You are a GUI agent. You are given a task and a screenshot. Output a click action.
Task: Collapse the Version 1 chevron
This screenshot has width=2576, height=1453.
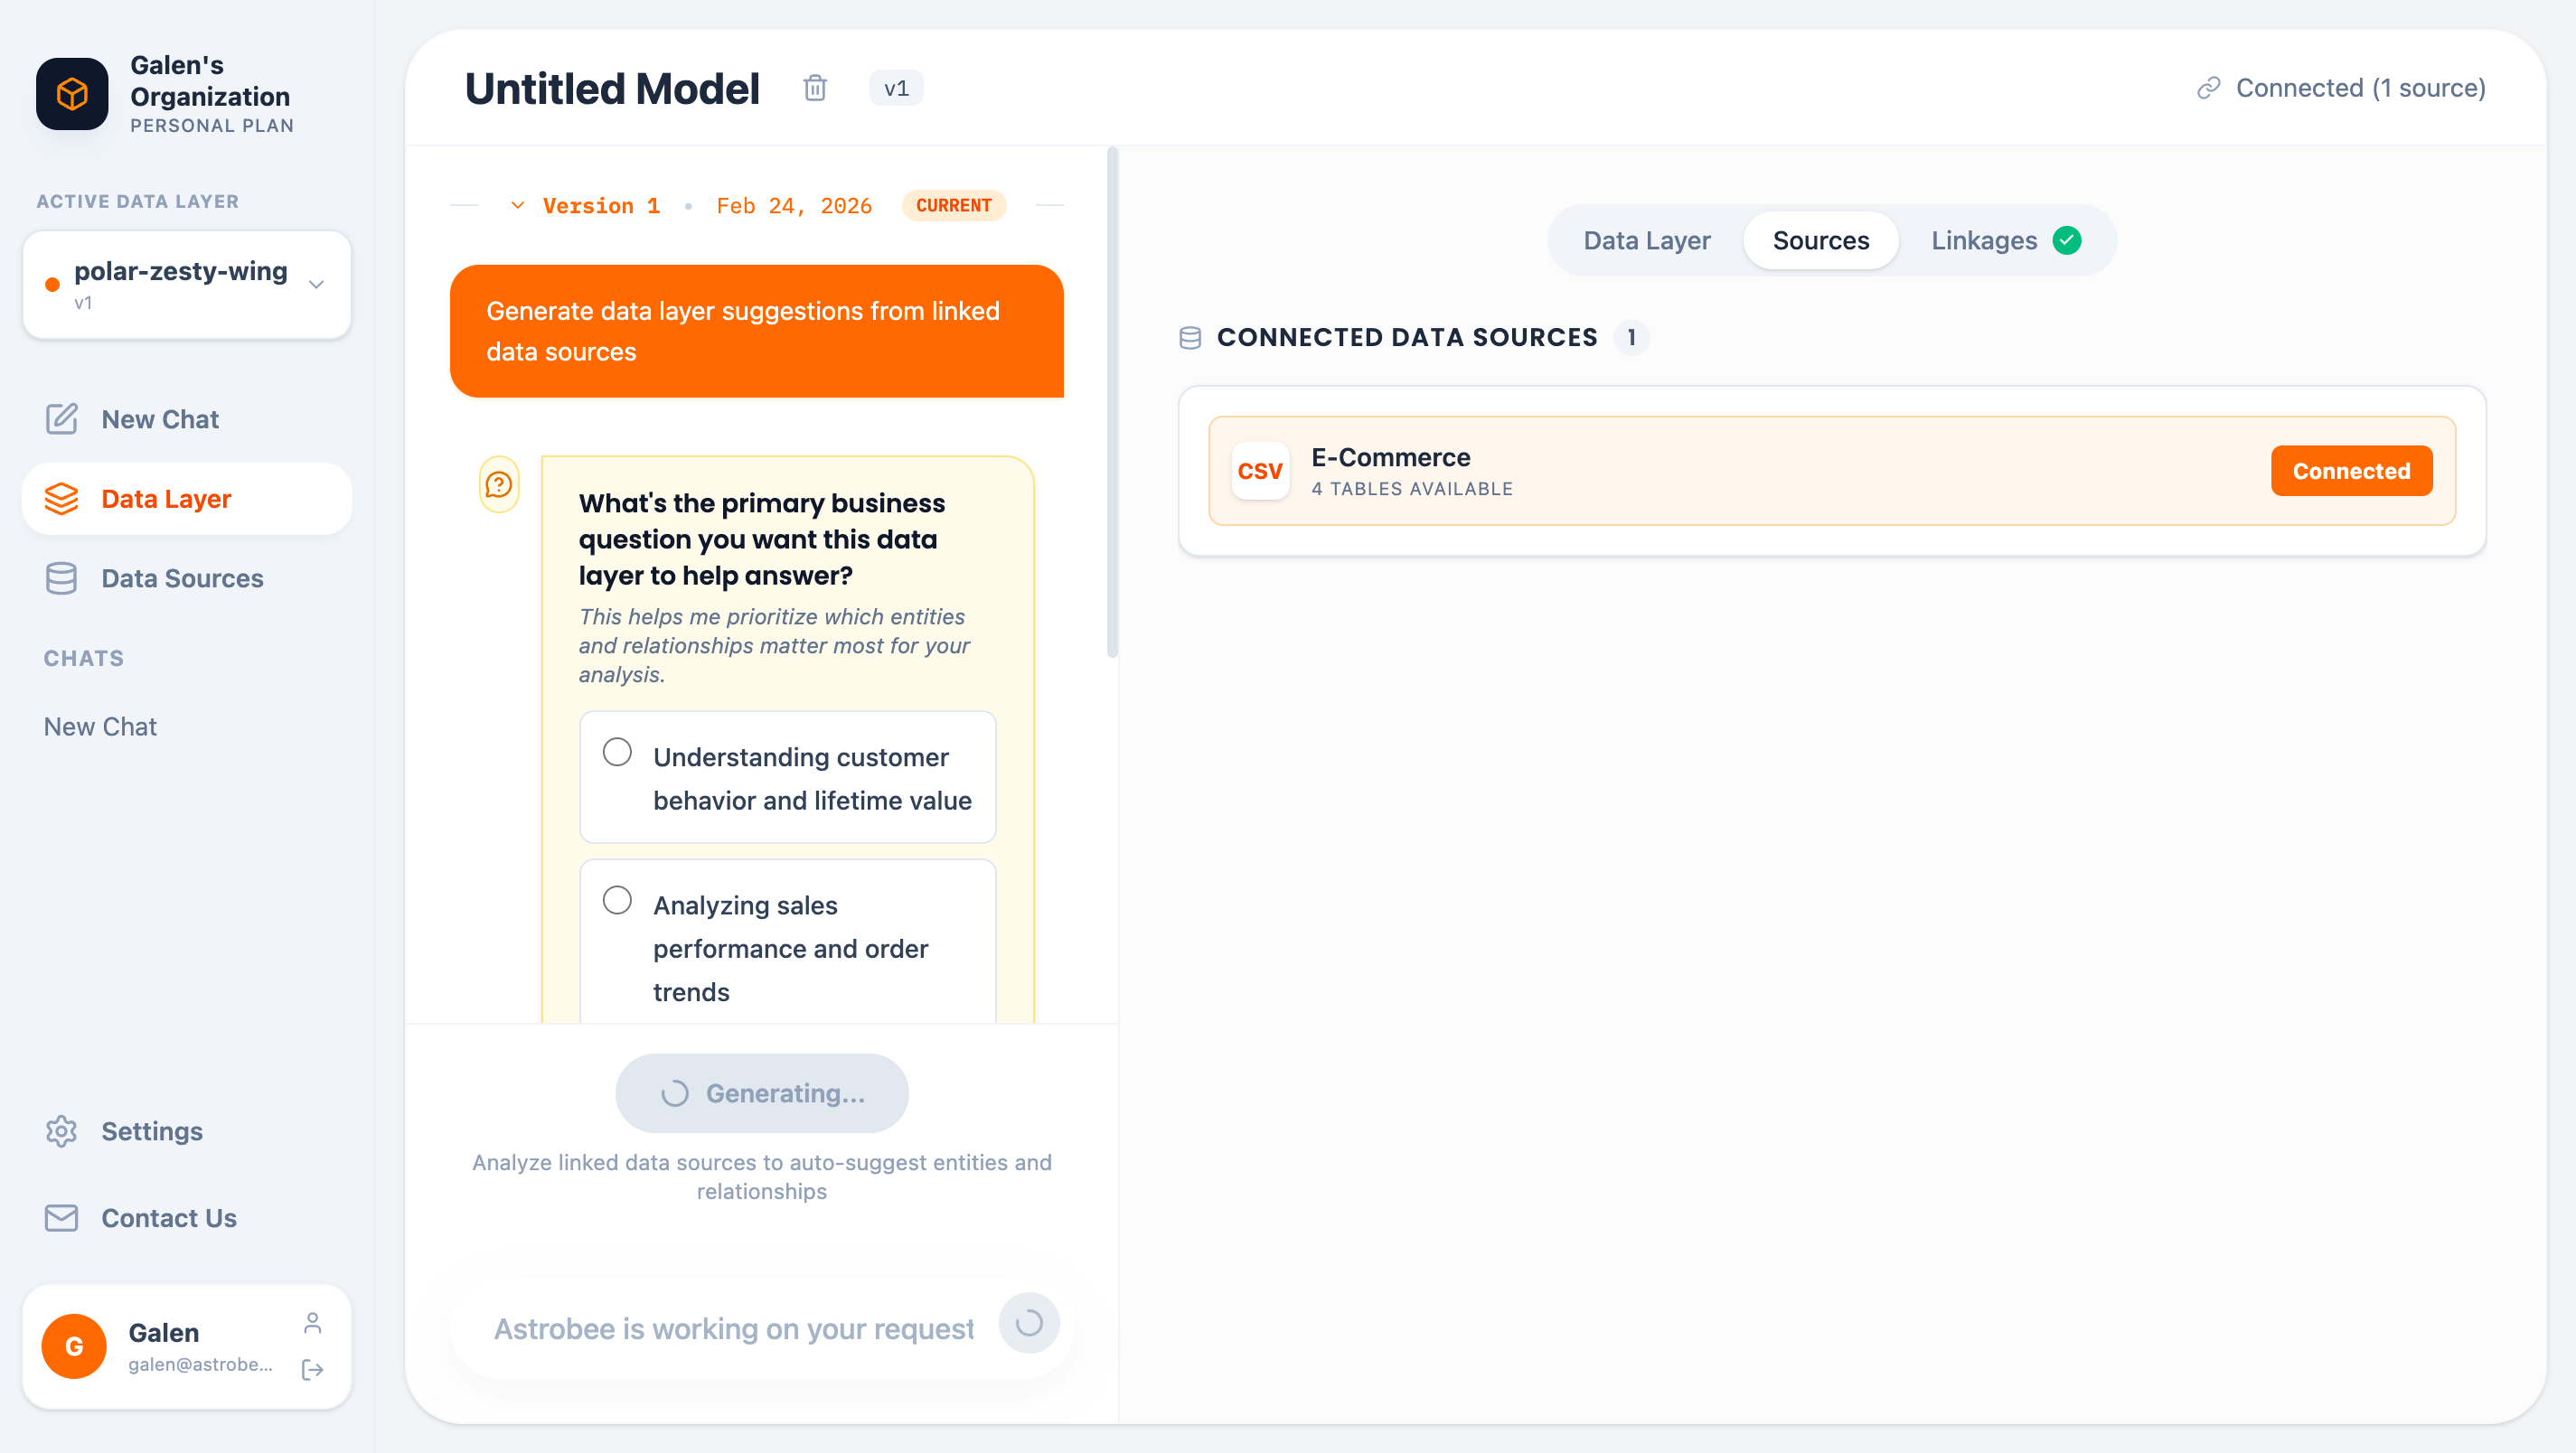pyautogui.click(x=517, y=206)
